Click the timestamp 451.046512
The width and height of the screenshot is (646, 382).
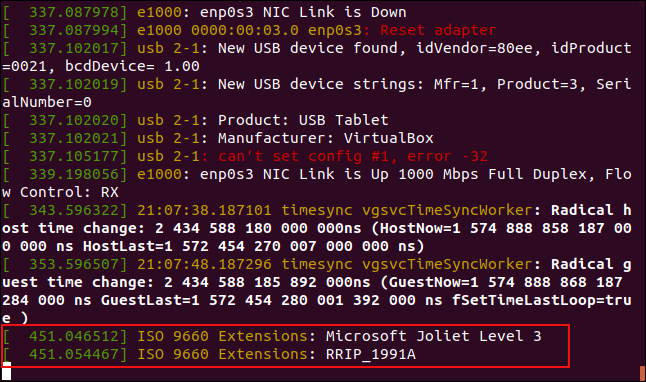point(74,336)
